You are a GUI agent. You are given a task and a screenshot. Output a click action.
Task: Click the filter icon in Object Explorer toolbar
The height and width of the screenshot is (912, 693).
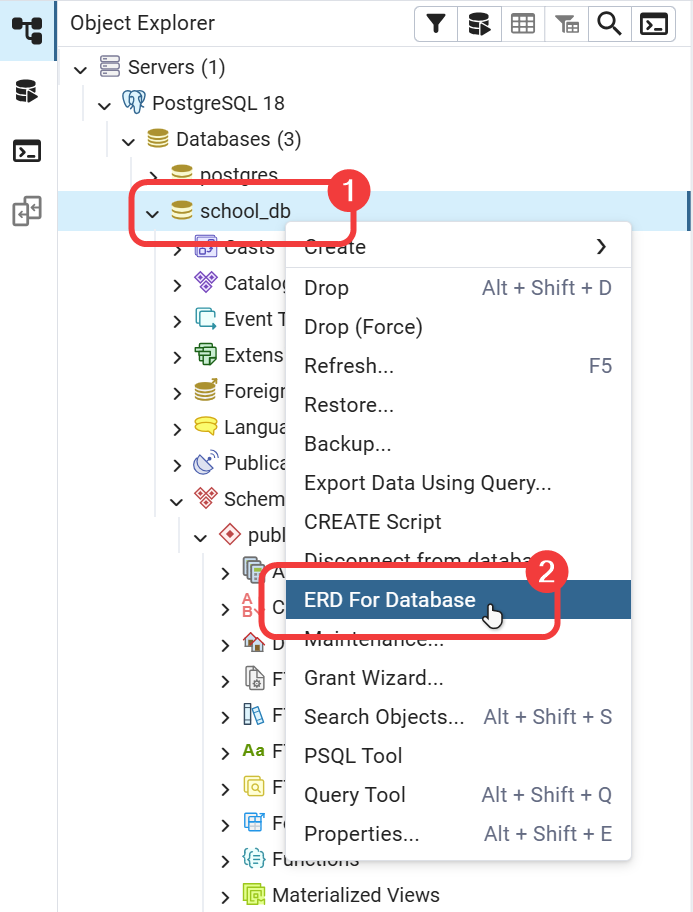tap(436, 25)
